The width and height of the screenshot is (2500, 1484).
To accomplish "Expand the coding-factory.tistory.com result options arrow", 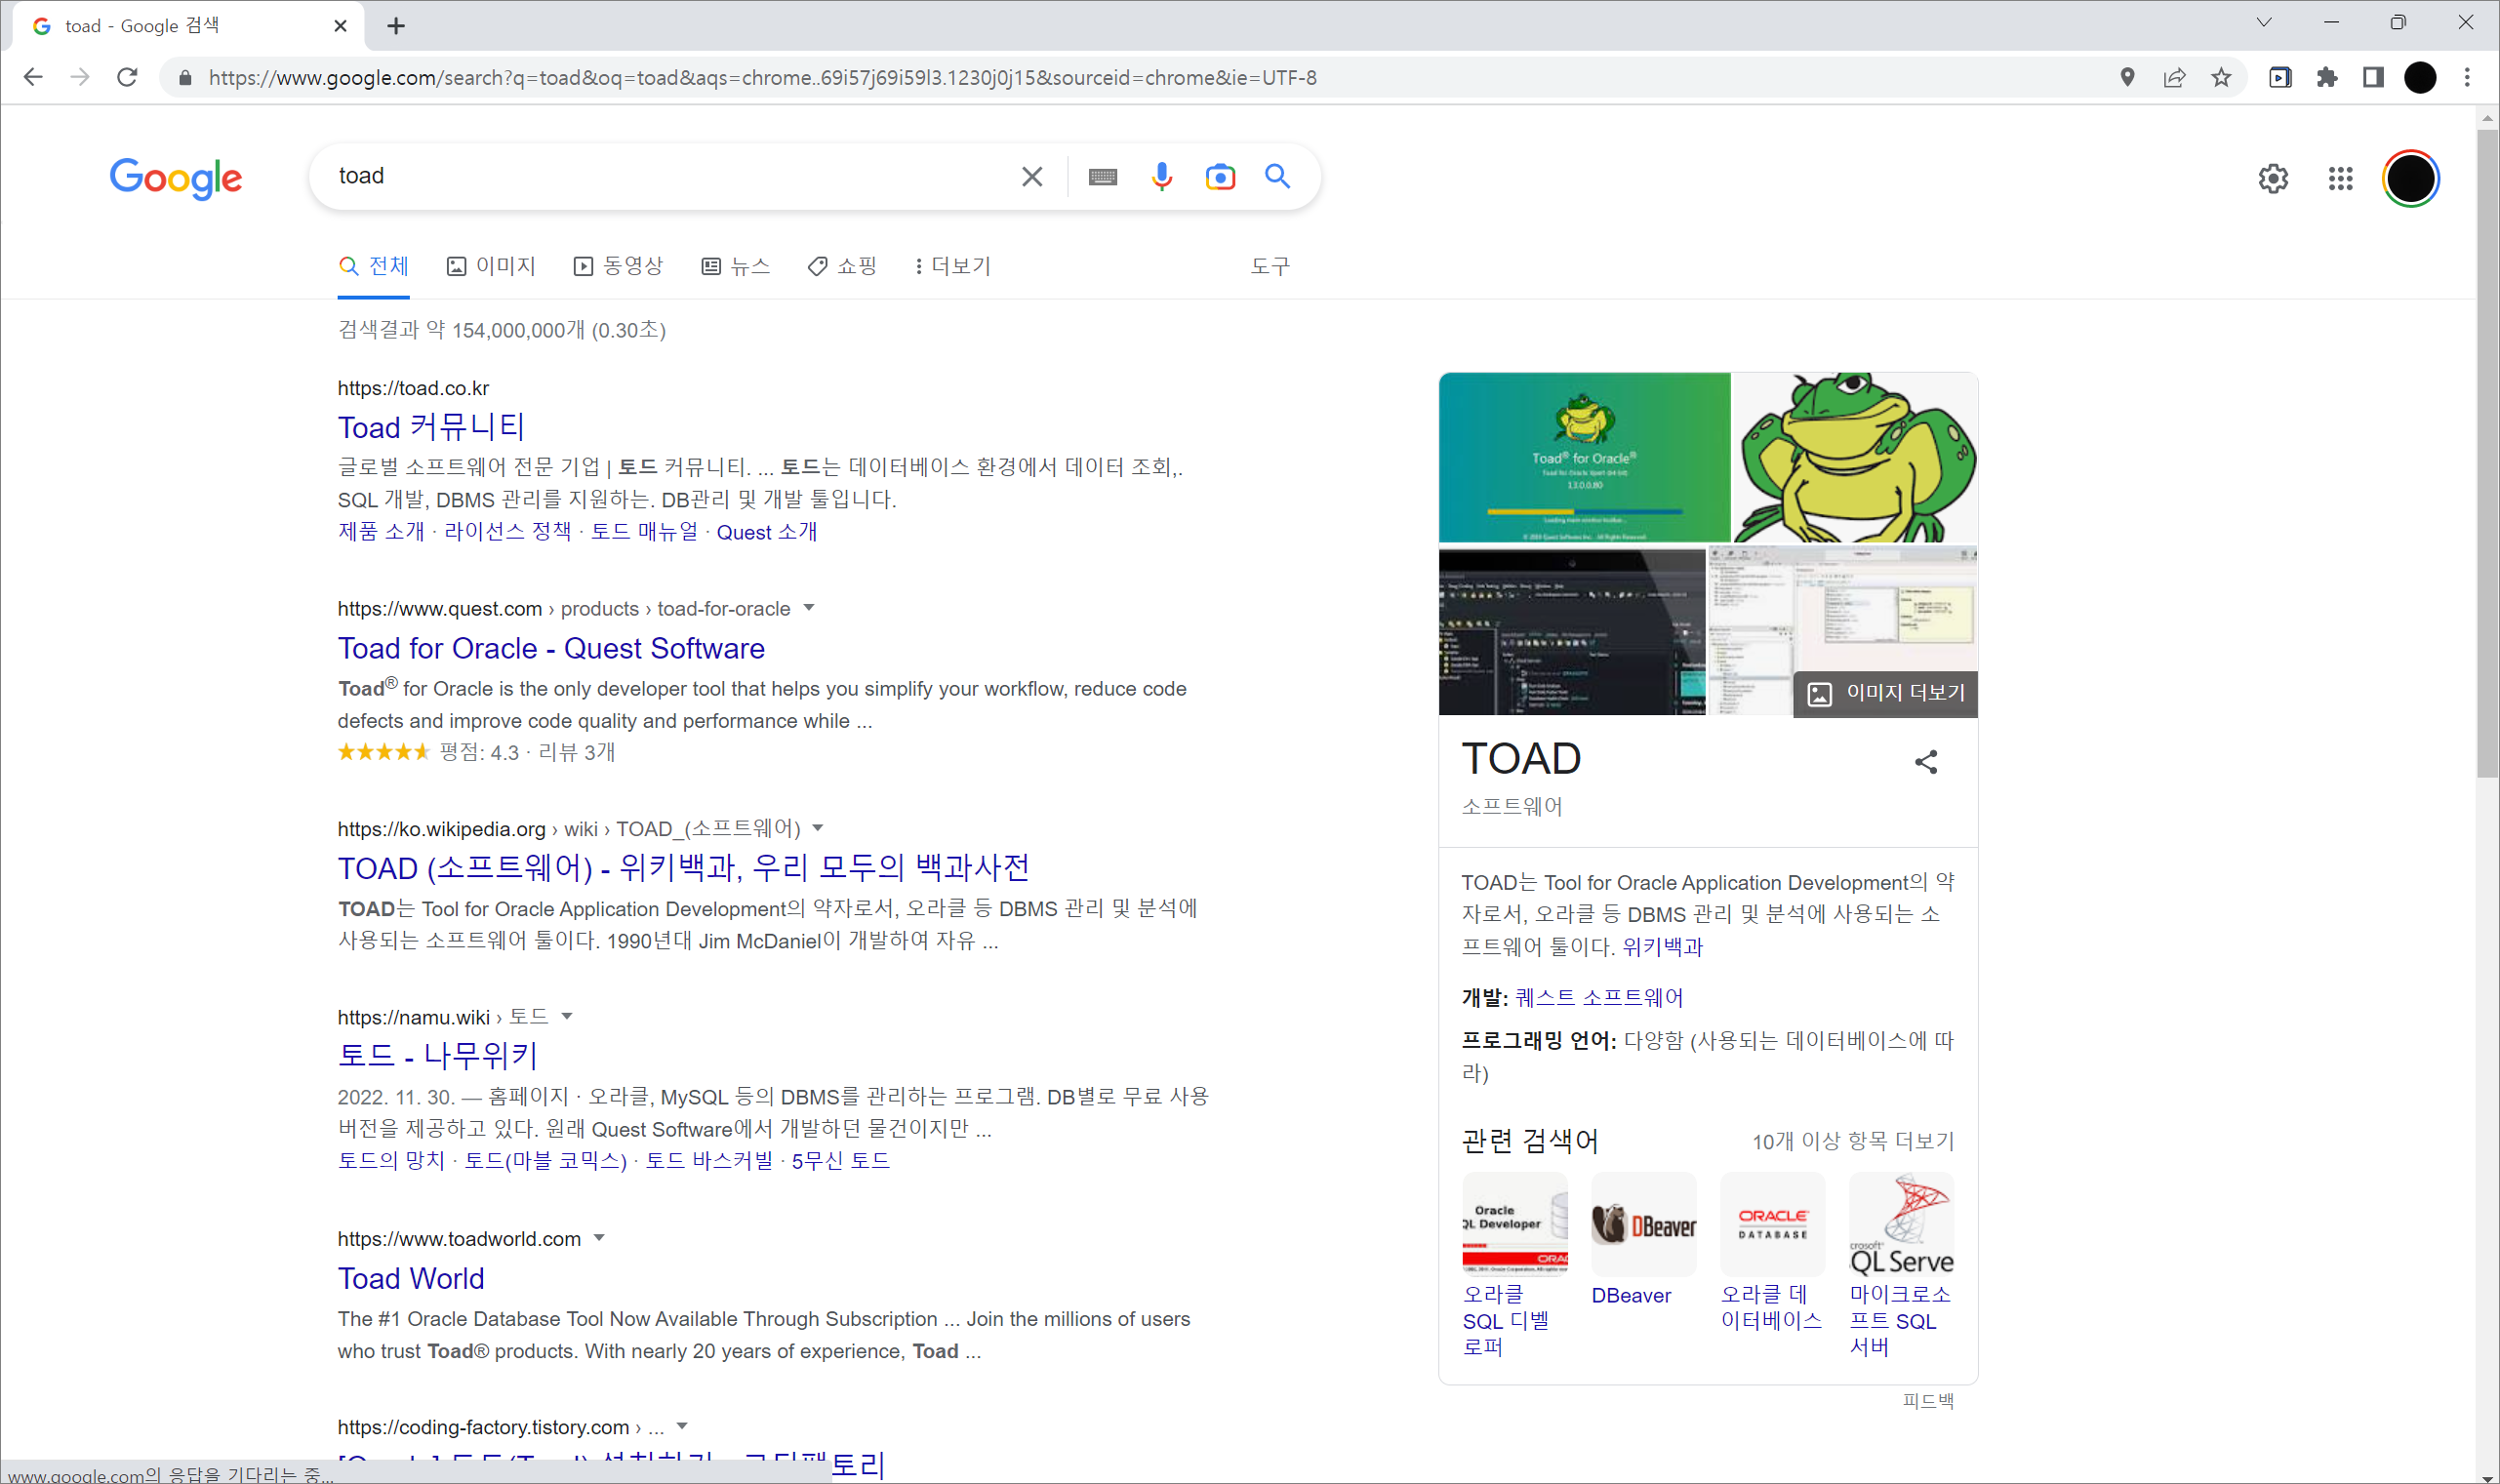I will tap(682, 1426).
